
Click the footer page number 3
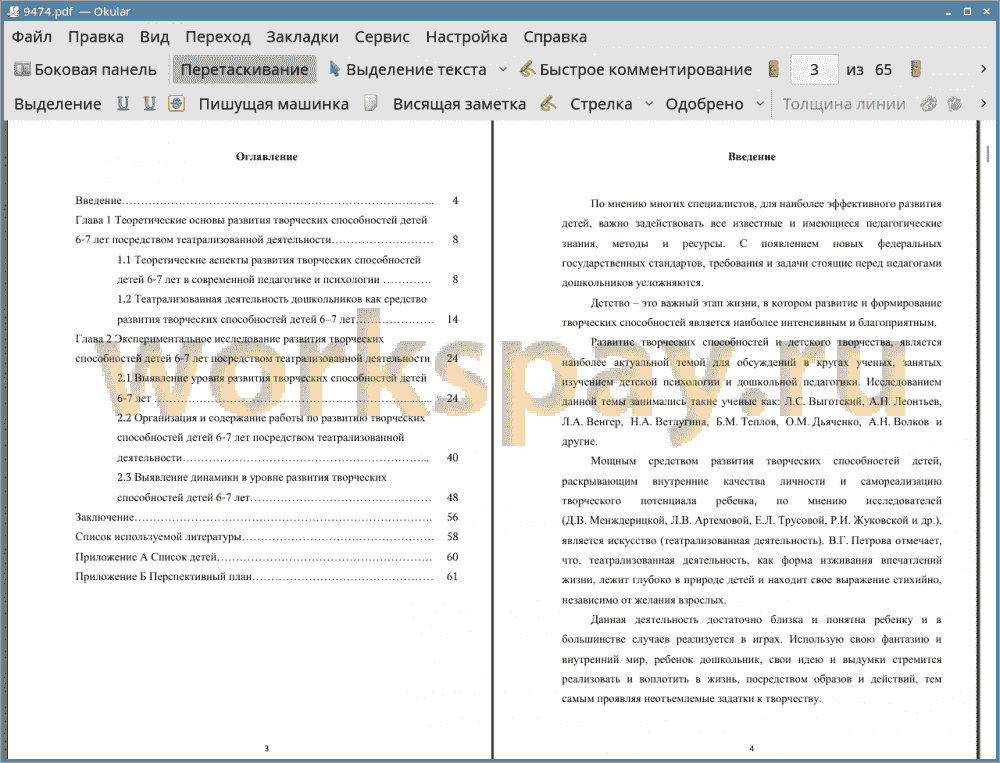click(267, 748)
